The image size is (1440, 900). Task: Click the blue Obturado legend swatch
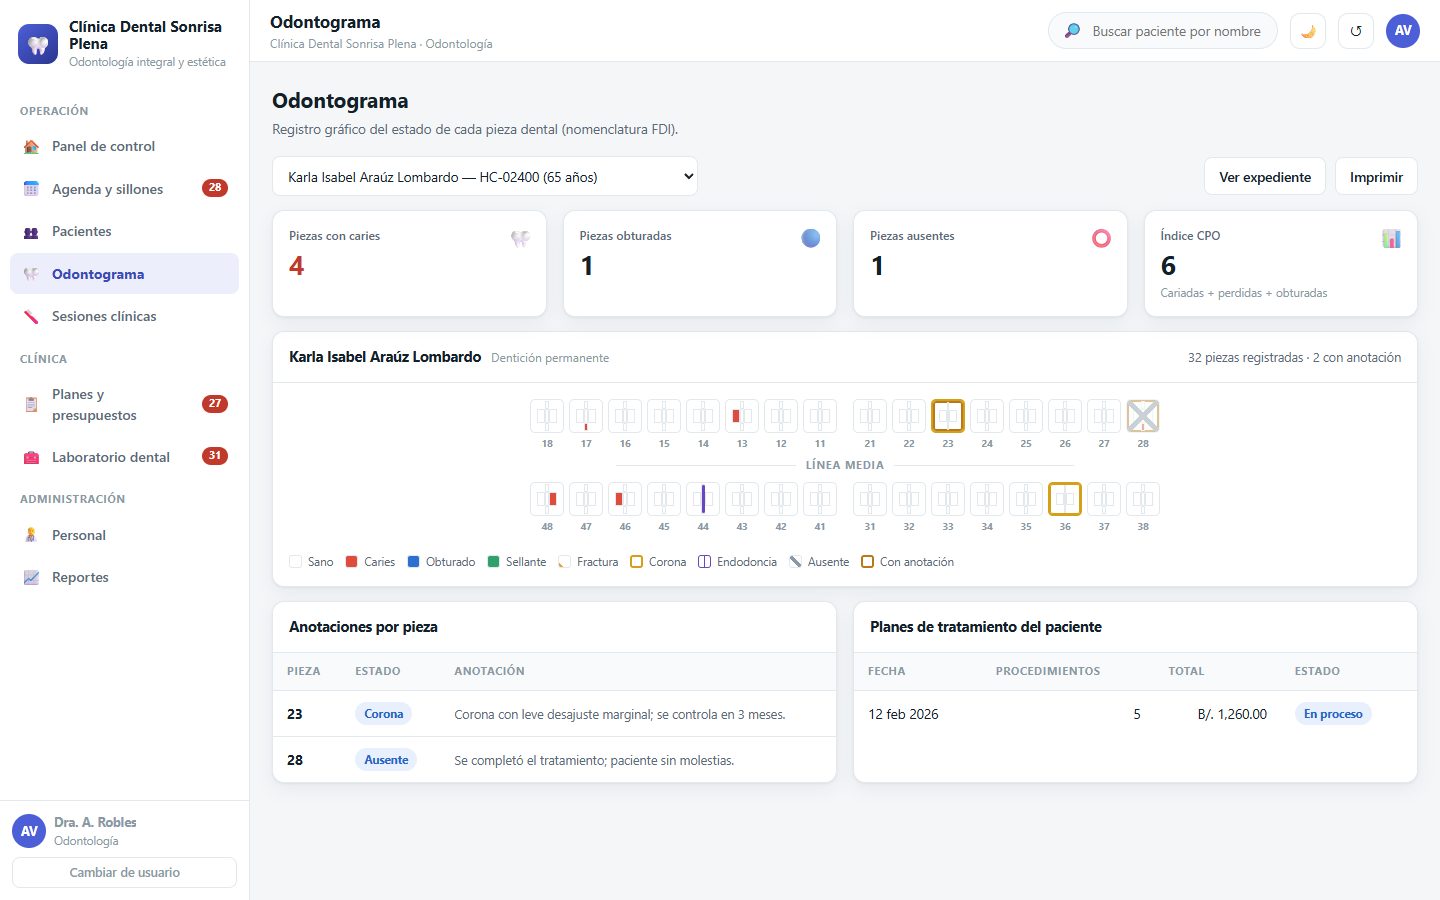(414, 562)
